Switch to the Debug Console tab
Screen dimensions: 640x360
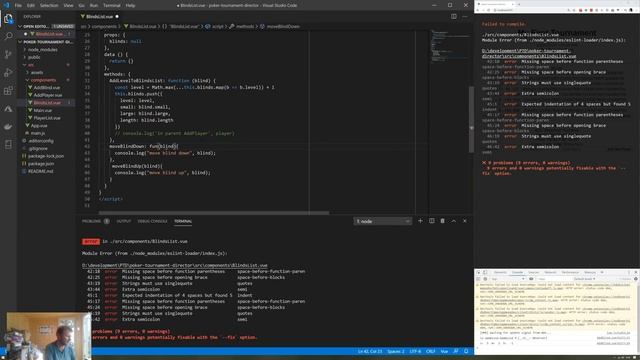[x=152, y=221]
